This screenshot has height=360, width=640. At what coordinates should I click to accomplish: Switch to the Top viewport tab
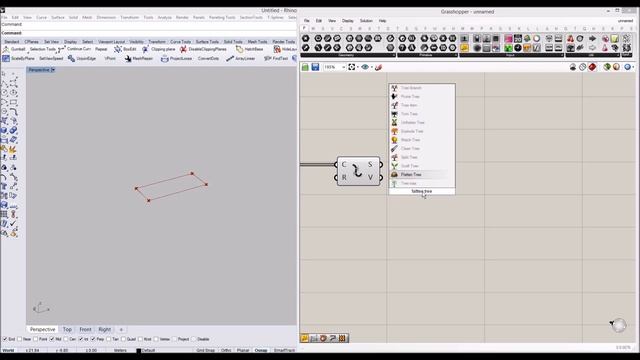(x=67, y=329)
